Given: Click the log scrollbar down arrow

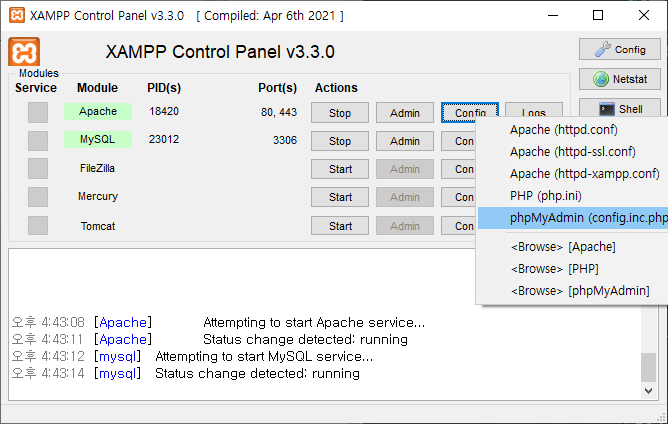Looking at the screenshot, I should point(648,391).
